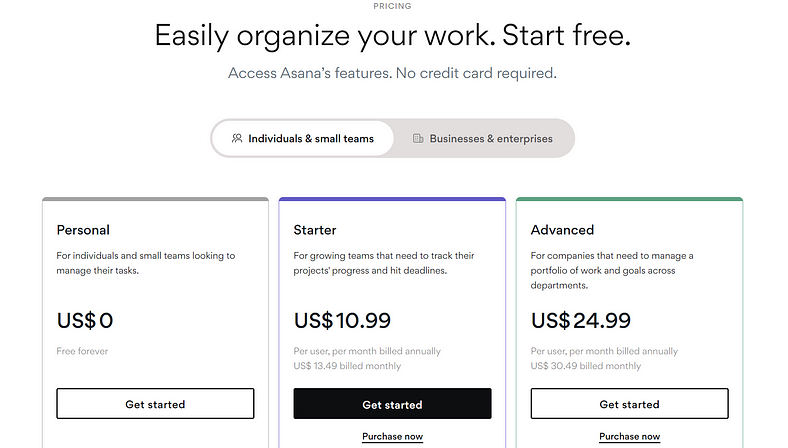Click the "Easily organize your work" headline
788x448 pixels.
[x=393, y=37]
